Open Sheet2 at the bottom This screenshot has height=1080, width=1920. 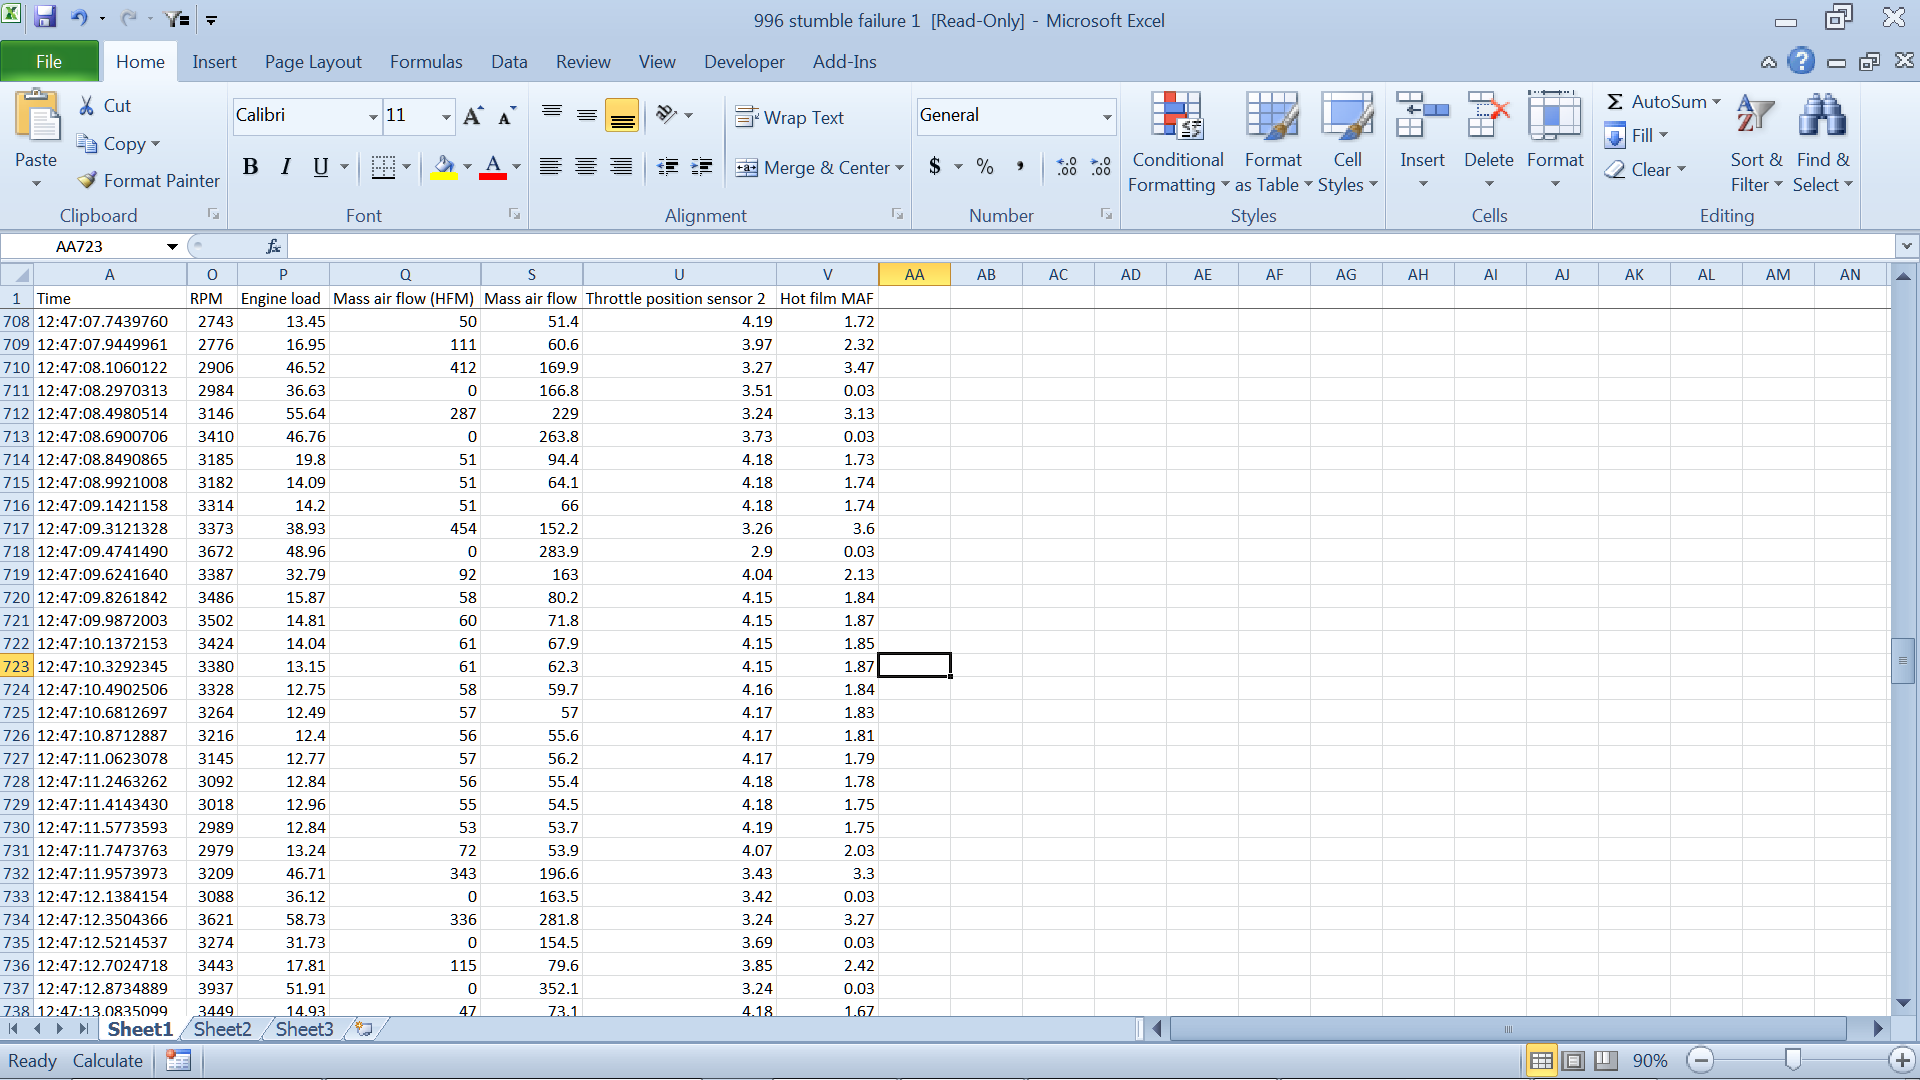[x=221, y=1028]
